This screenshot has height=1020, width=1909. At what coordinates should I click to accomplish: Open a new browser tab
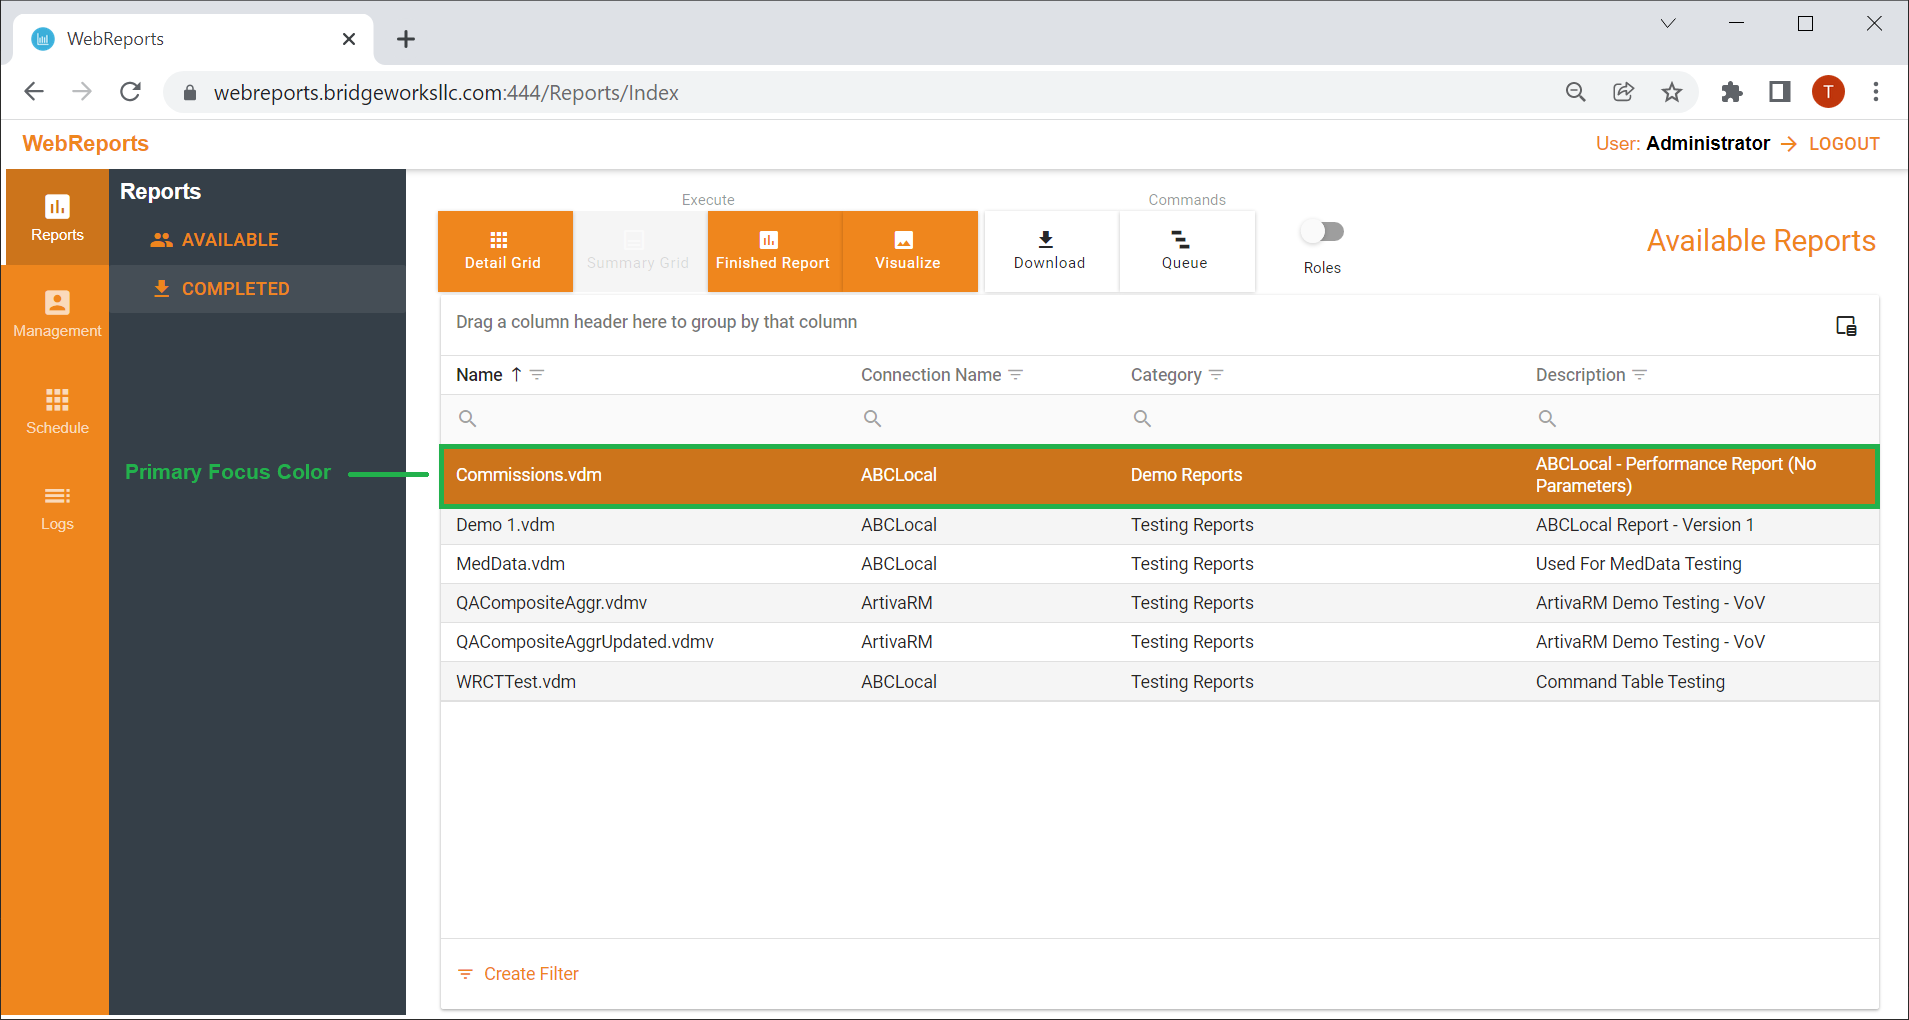pos(405,39)
